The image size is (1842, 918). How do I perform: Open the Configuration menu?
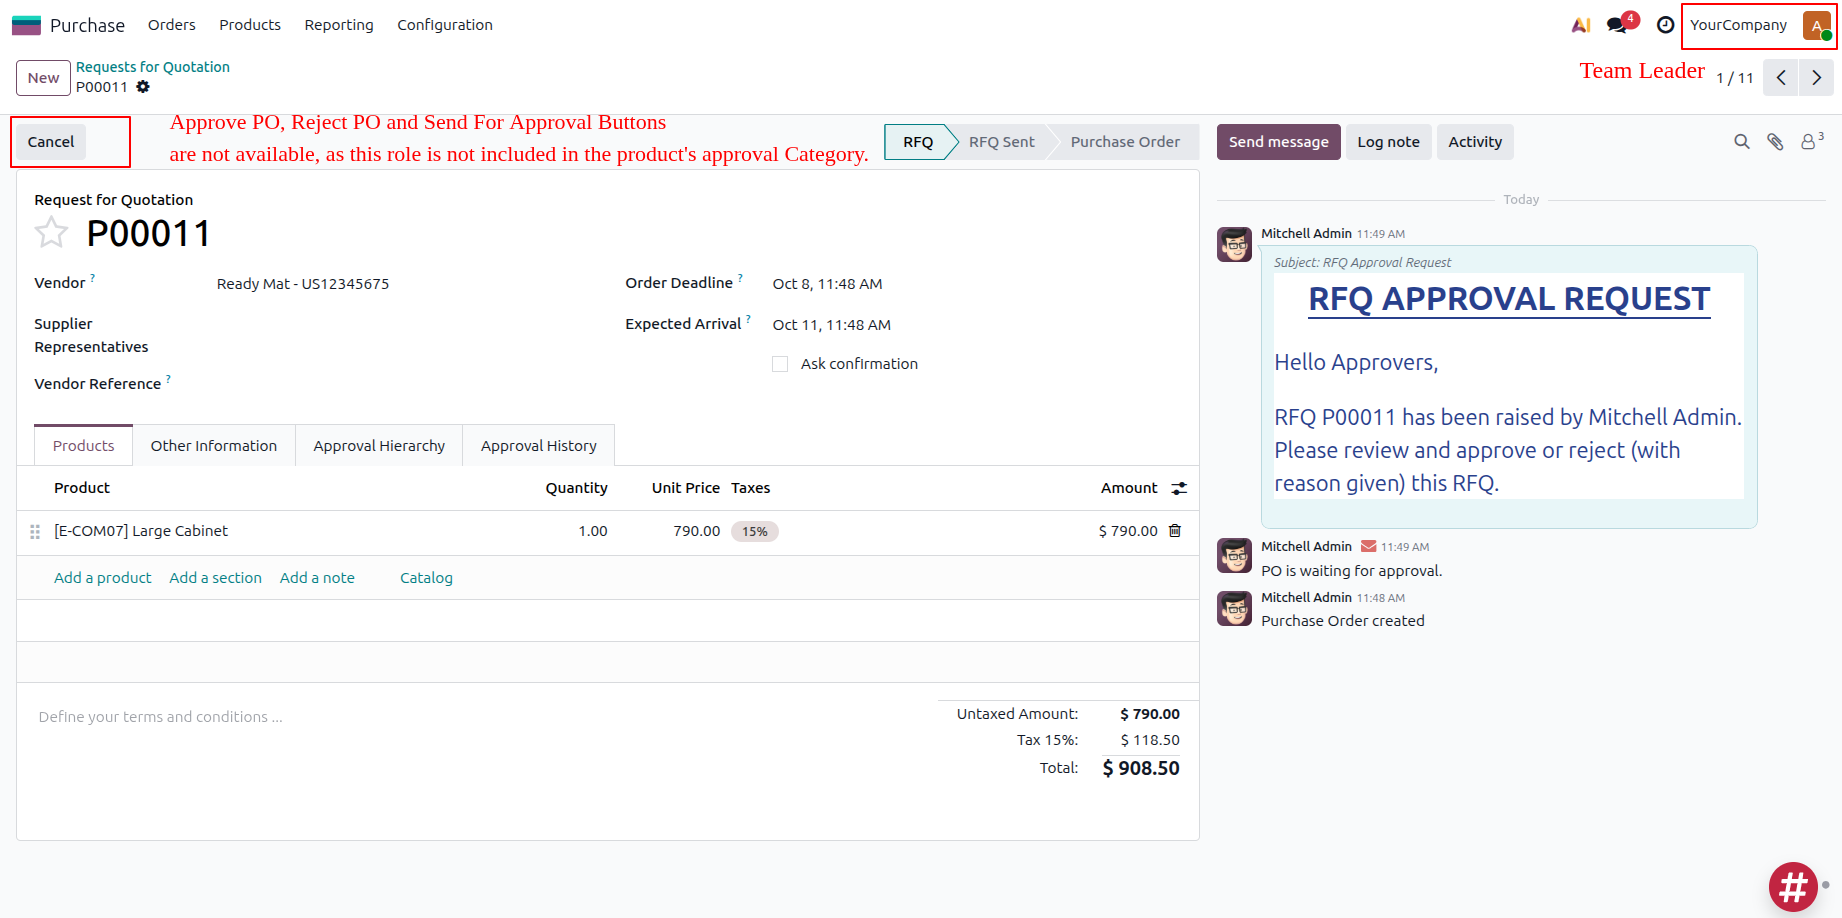point(444,25)
